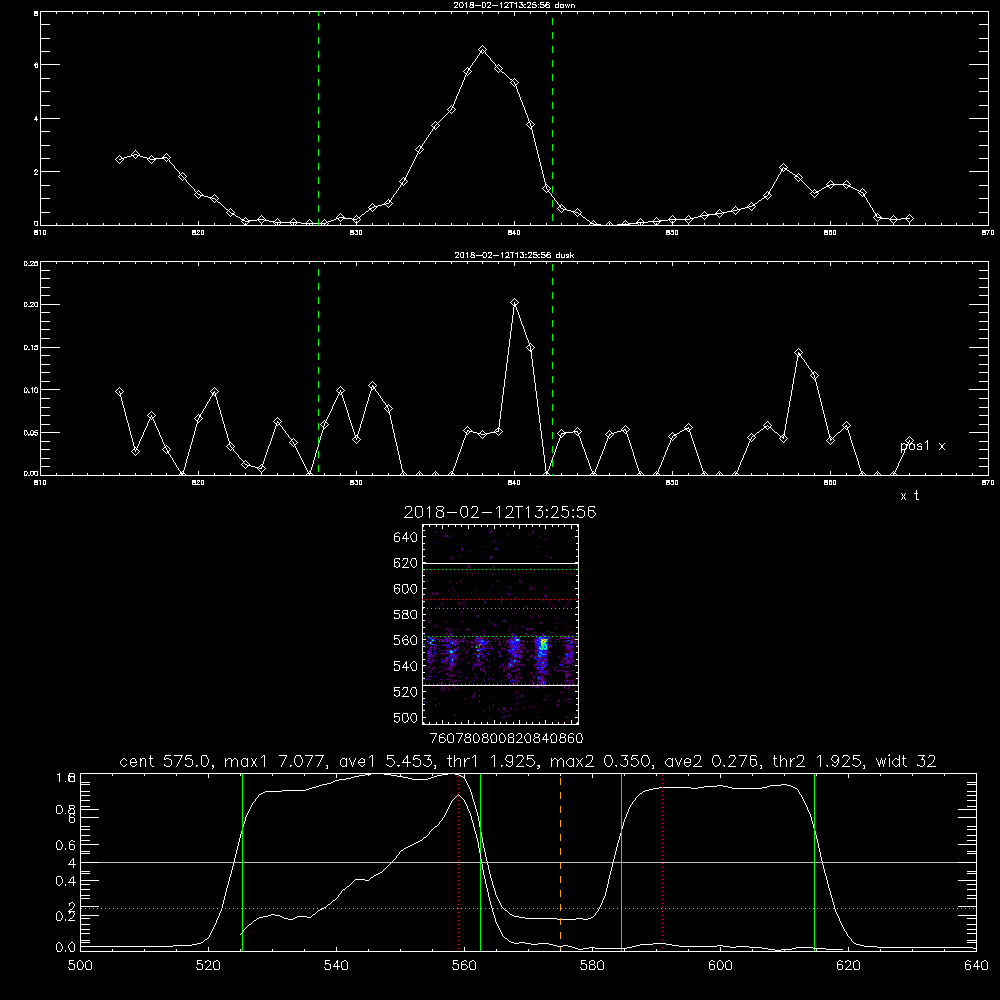This screenshot has height=1000, width=1000.
Task: Click the '580' x-axis label of bottom plot
Action: click(592, 966)
